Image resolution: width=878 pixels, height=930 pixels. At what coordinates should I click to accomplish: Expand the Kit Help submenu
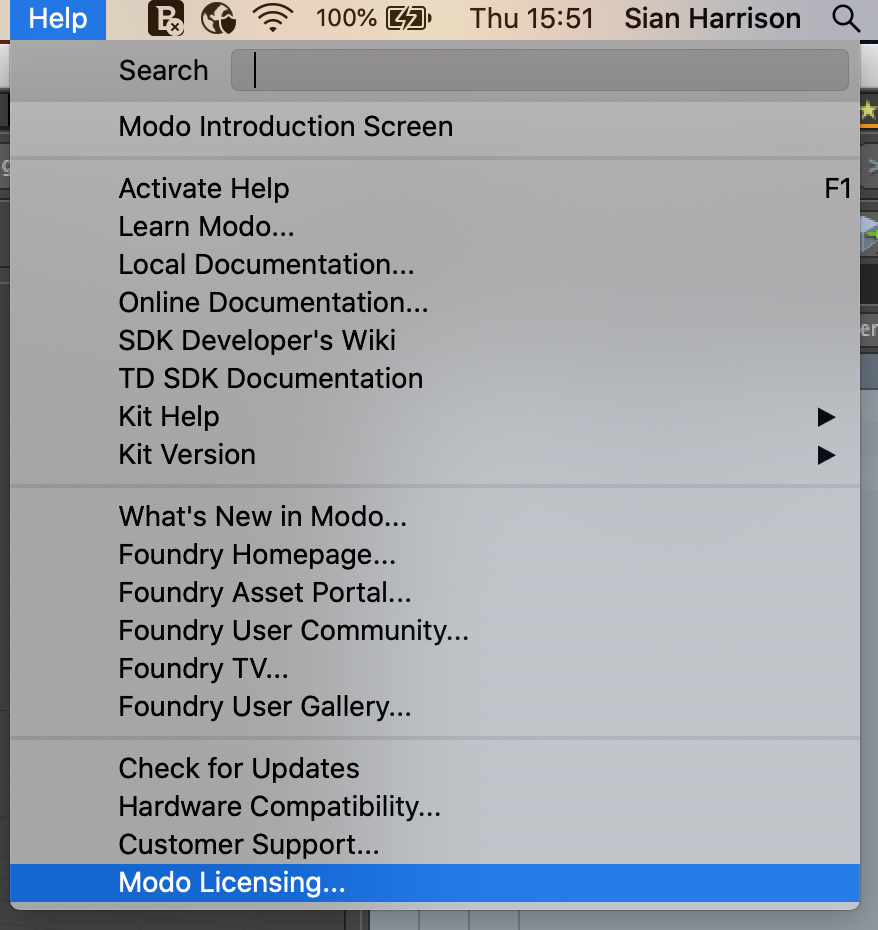coord(435,416)
